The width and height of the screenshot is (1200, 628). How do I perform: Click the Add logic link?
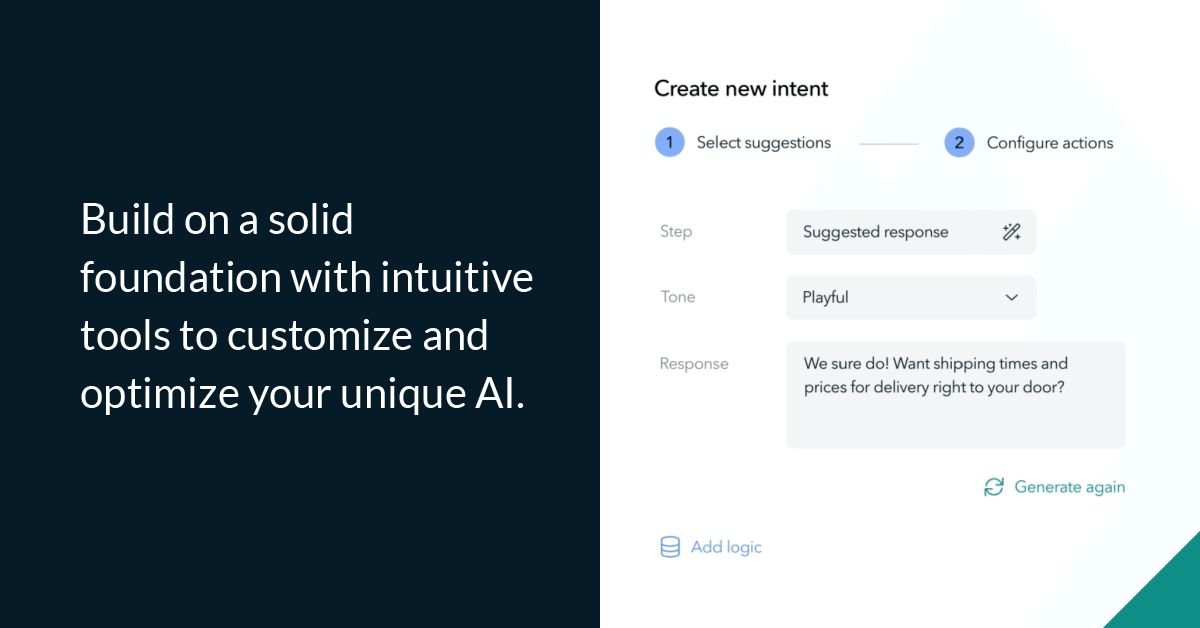coord(725,547)
